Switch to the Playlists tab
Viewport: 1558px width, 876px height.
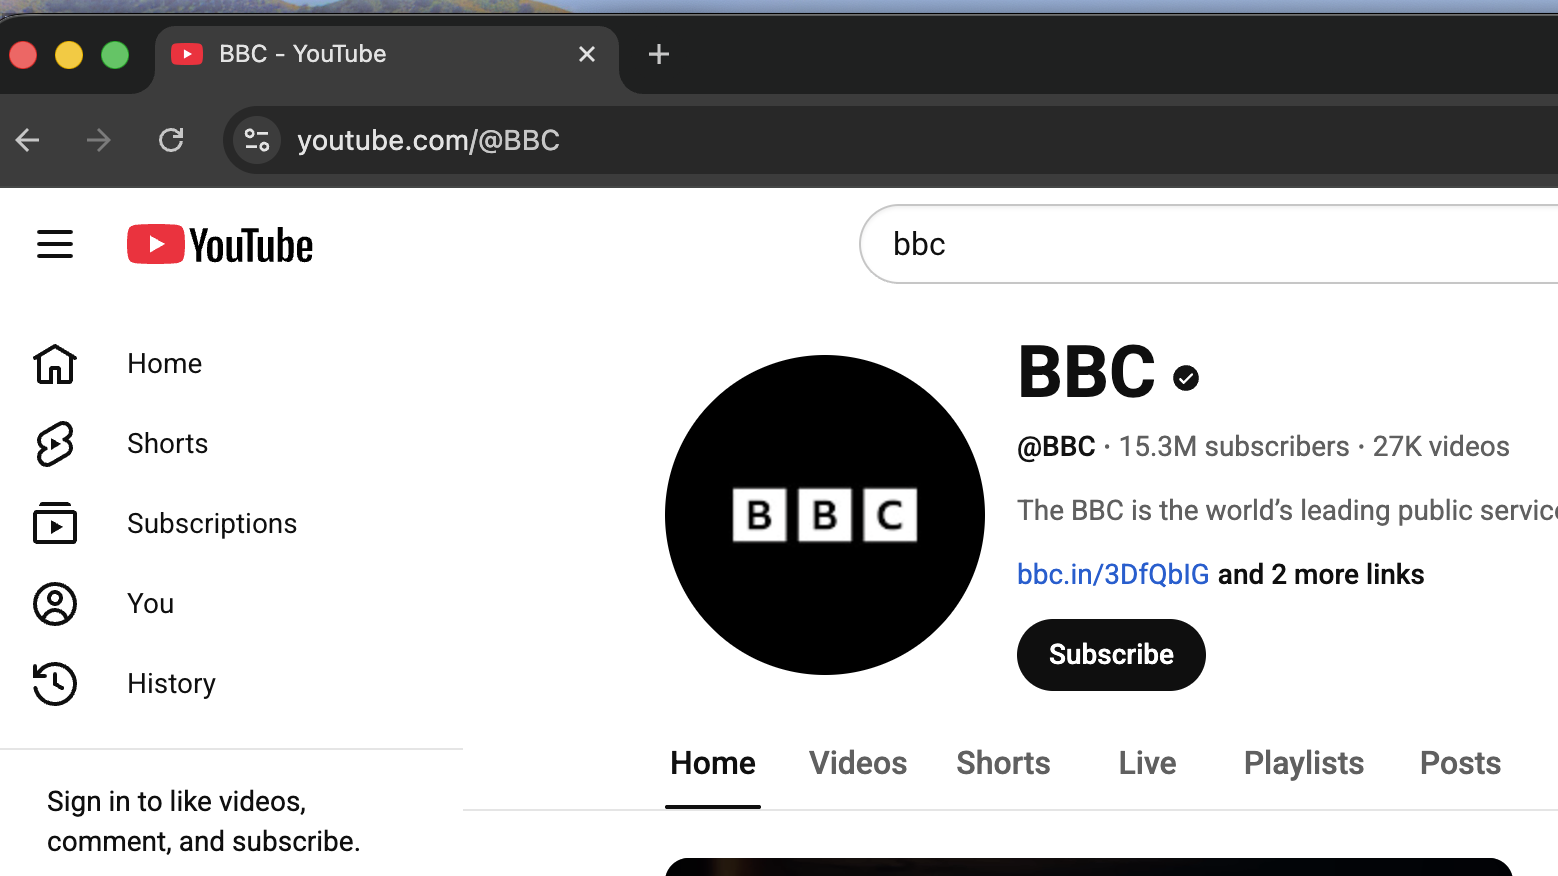[x=1303, y=762]
